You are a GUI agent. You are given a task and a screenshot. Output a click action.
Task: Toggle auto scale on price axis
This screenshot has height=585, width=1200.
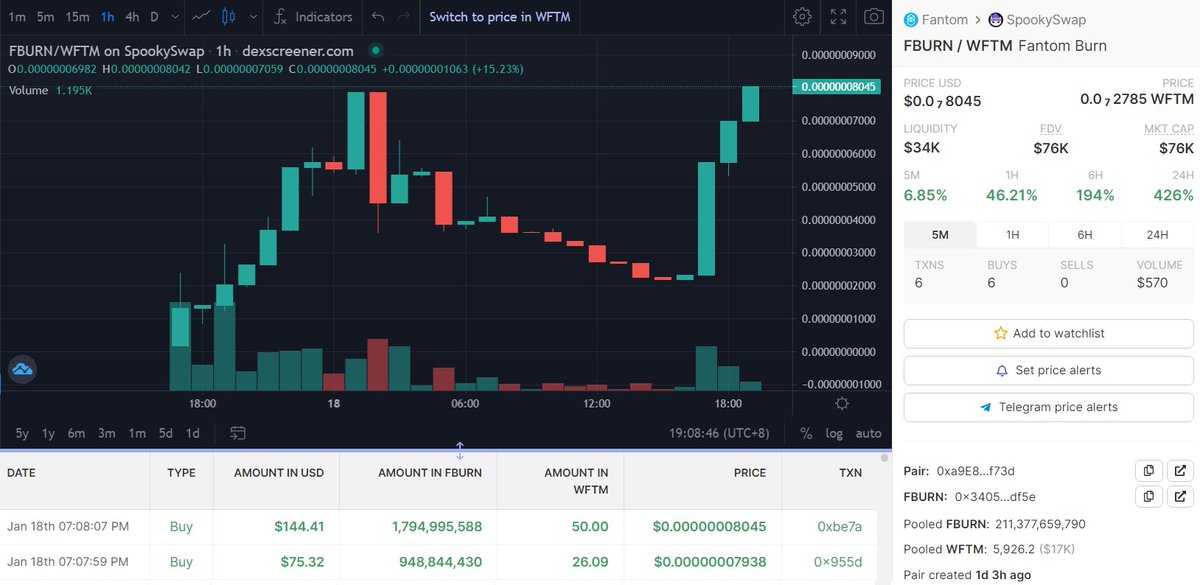(x=868, y=433)
